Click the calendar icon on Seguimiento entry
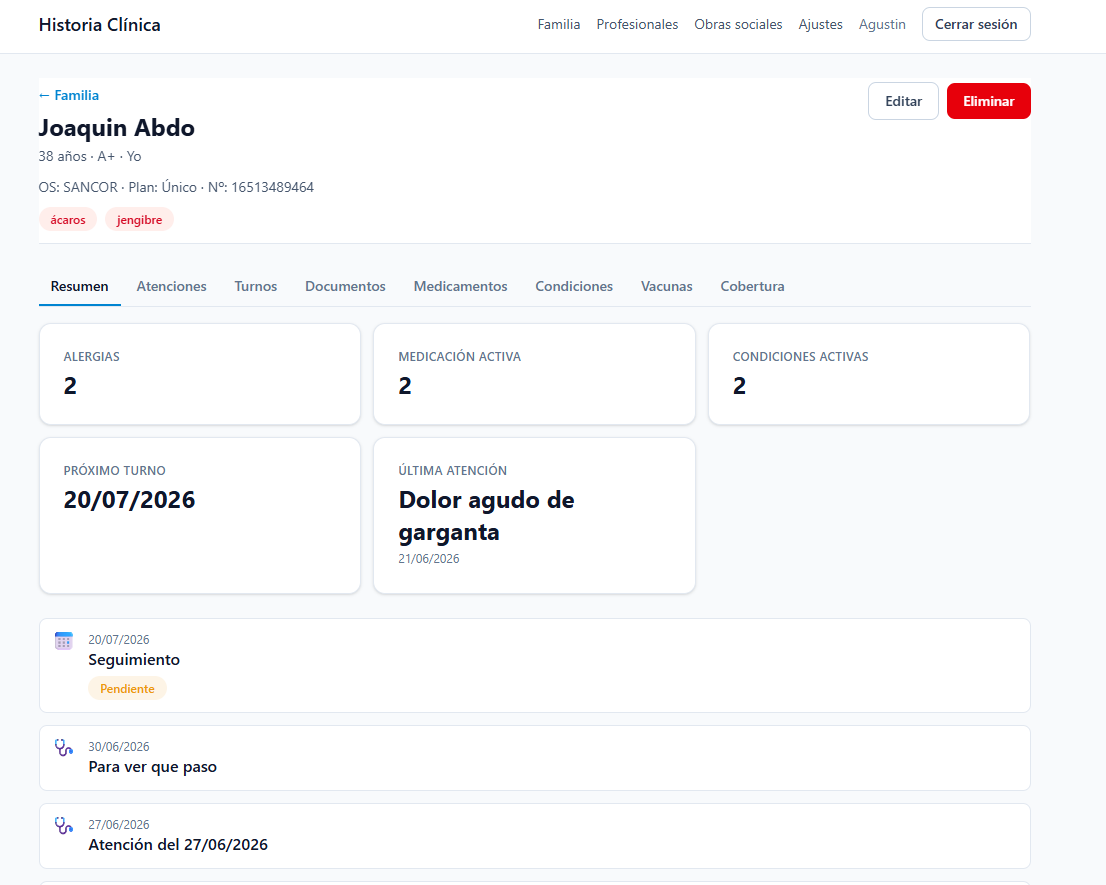 point(63,641)
